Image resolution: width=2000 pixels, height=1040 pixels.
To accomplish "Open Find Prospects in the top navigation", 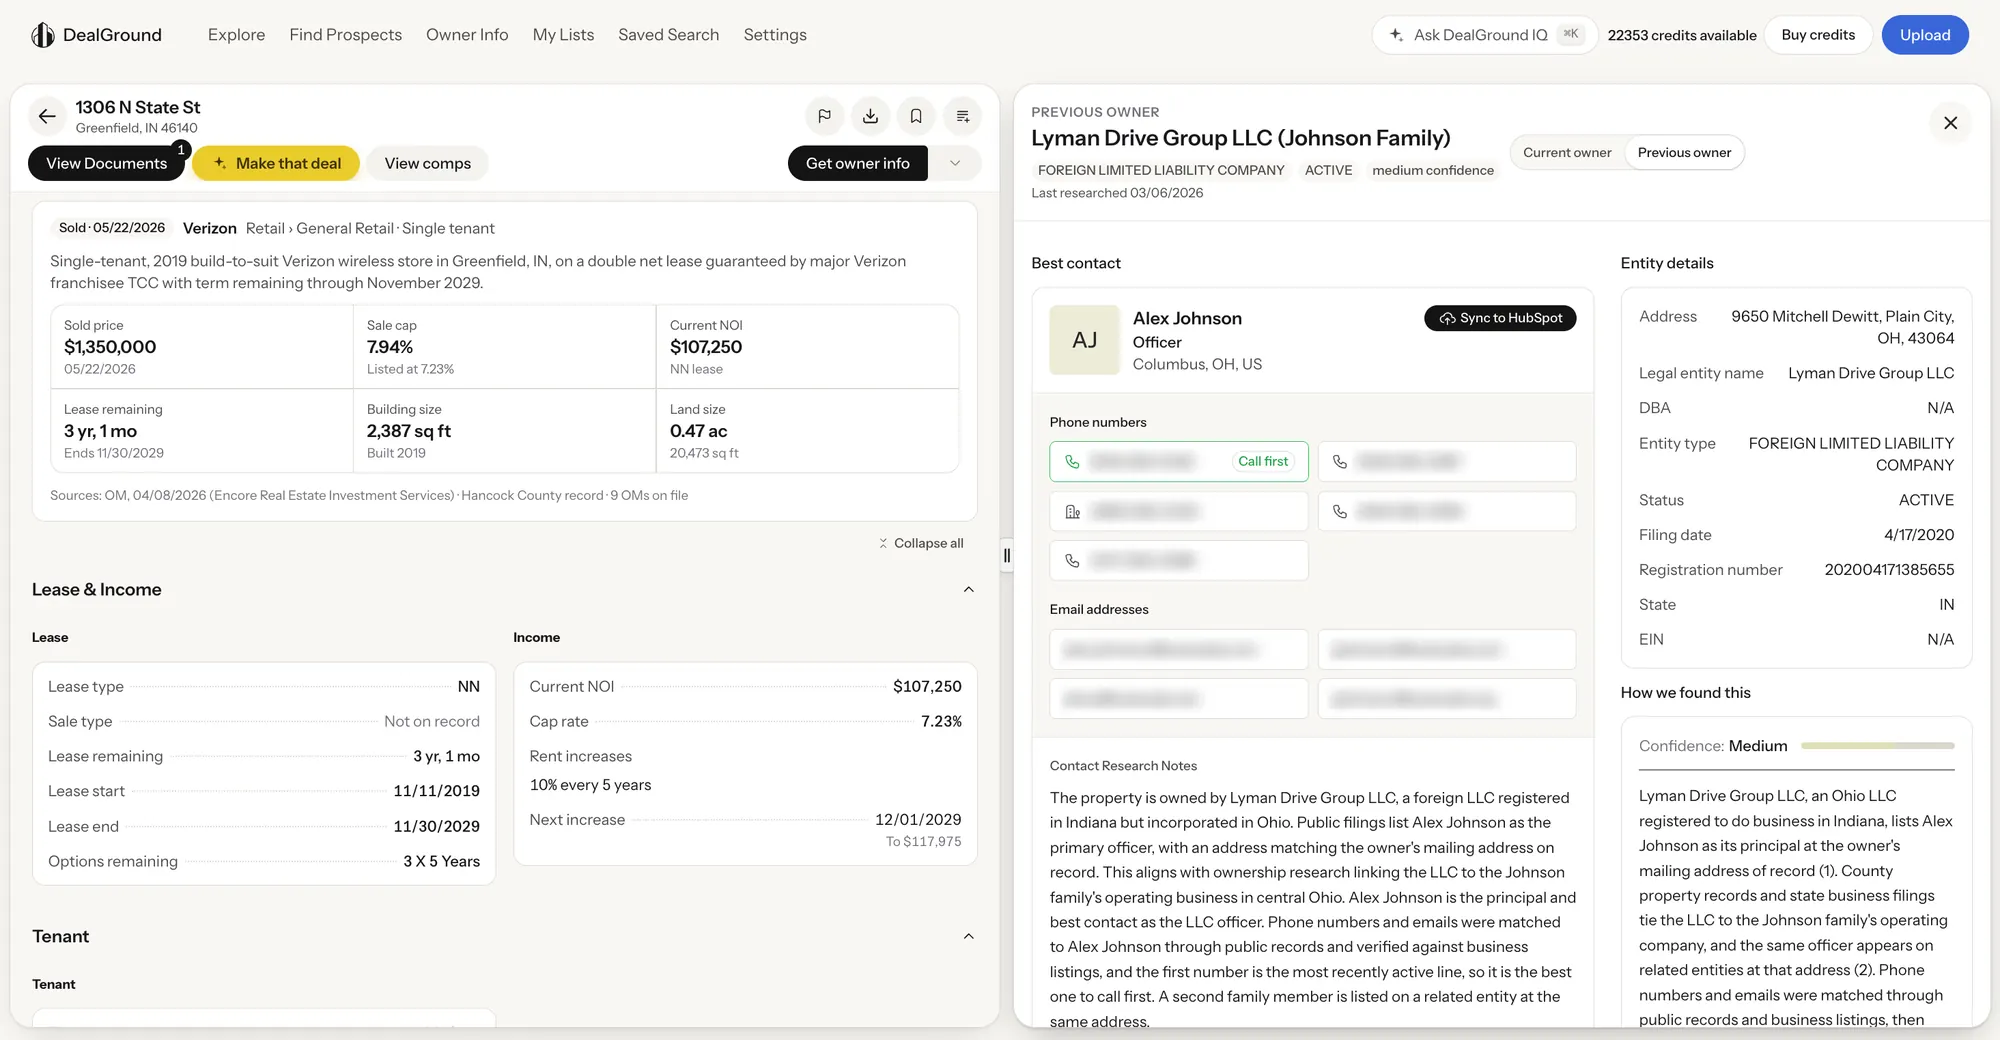I will click(345, 35).
